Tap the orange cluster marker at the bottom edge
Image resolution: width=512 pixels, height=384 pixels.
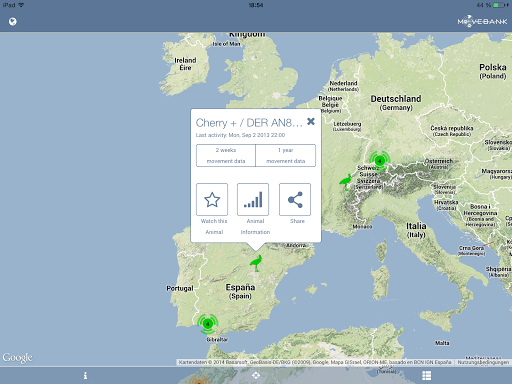(199, 380)
